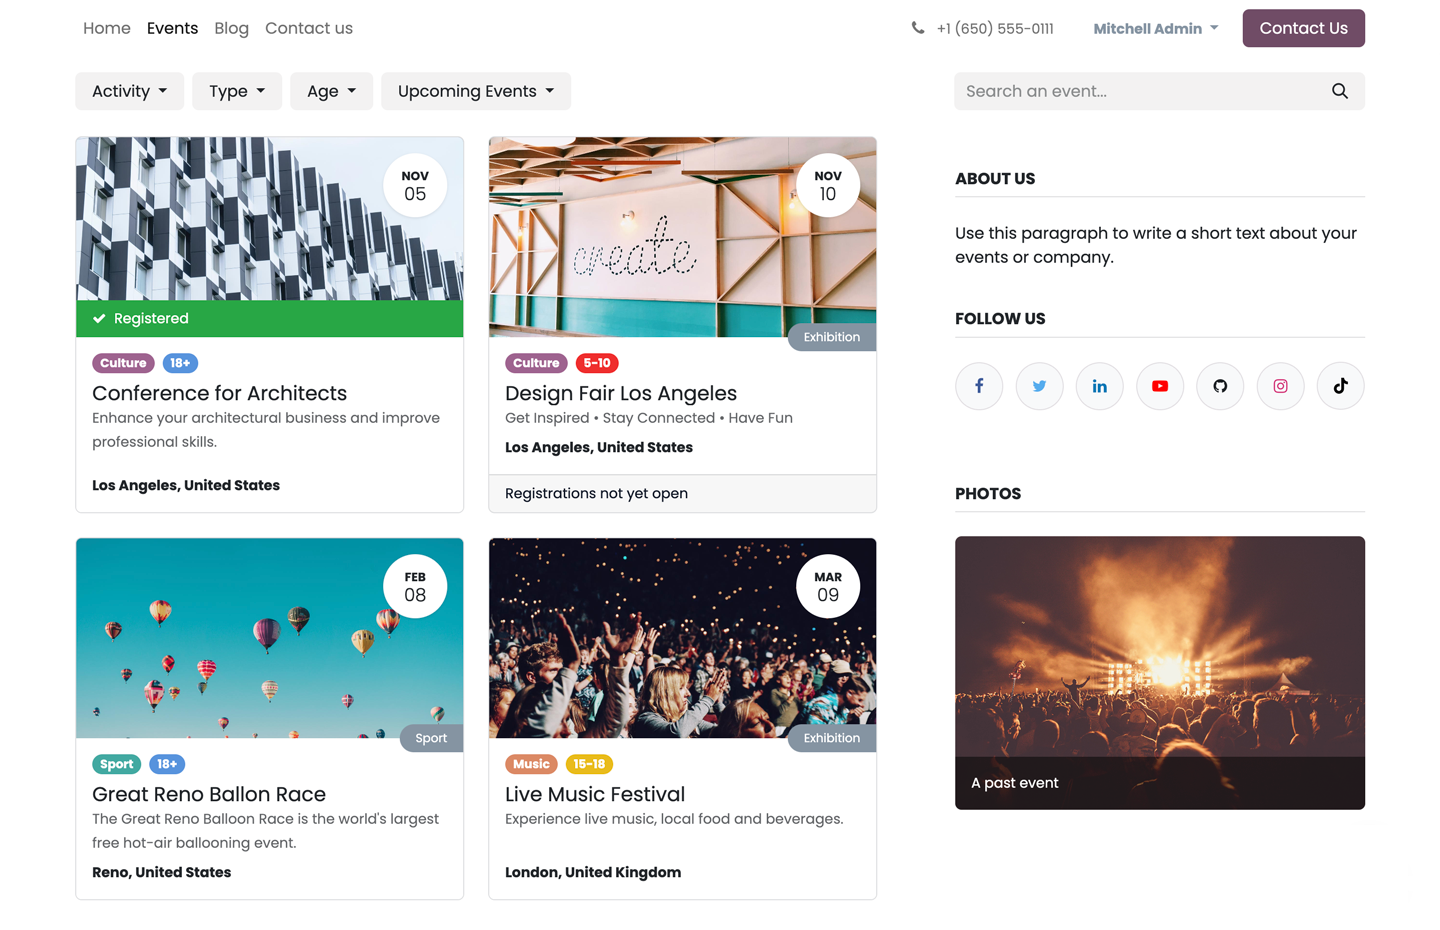Screen dimensions: 1440x930
Task: Expand the Upcoming Events dropdown
Action: click(x=475, y=91)
